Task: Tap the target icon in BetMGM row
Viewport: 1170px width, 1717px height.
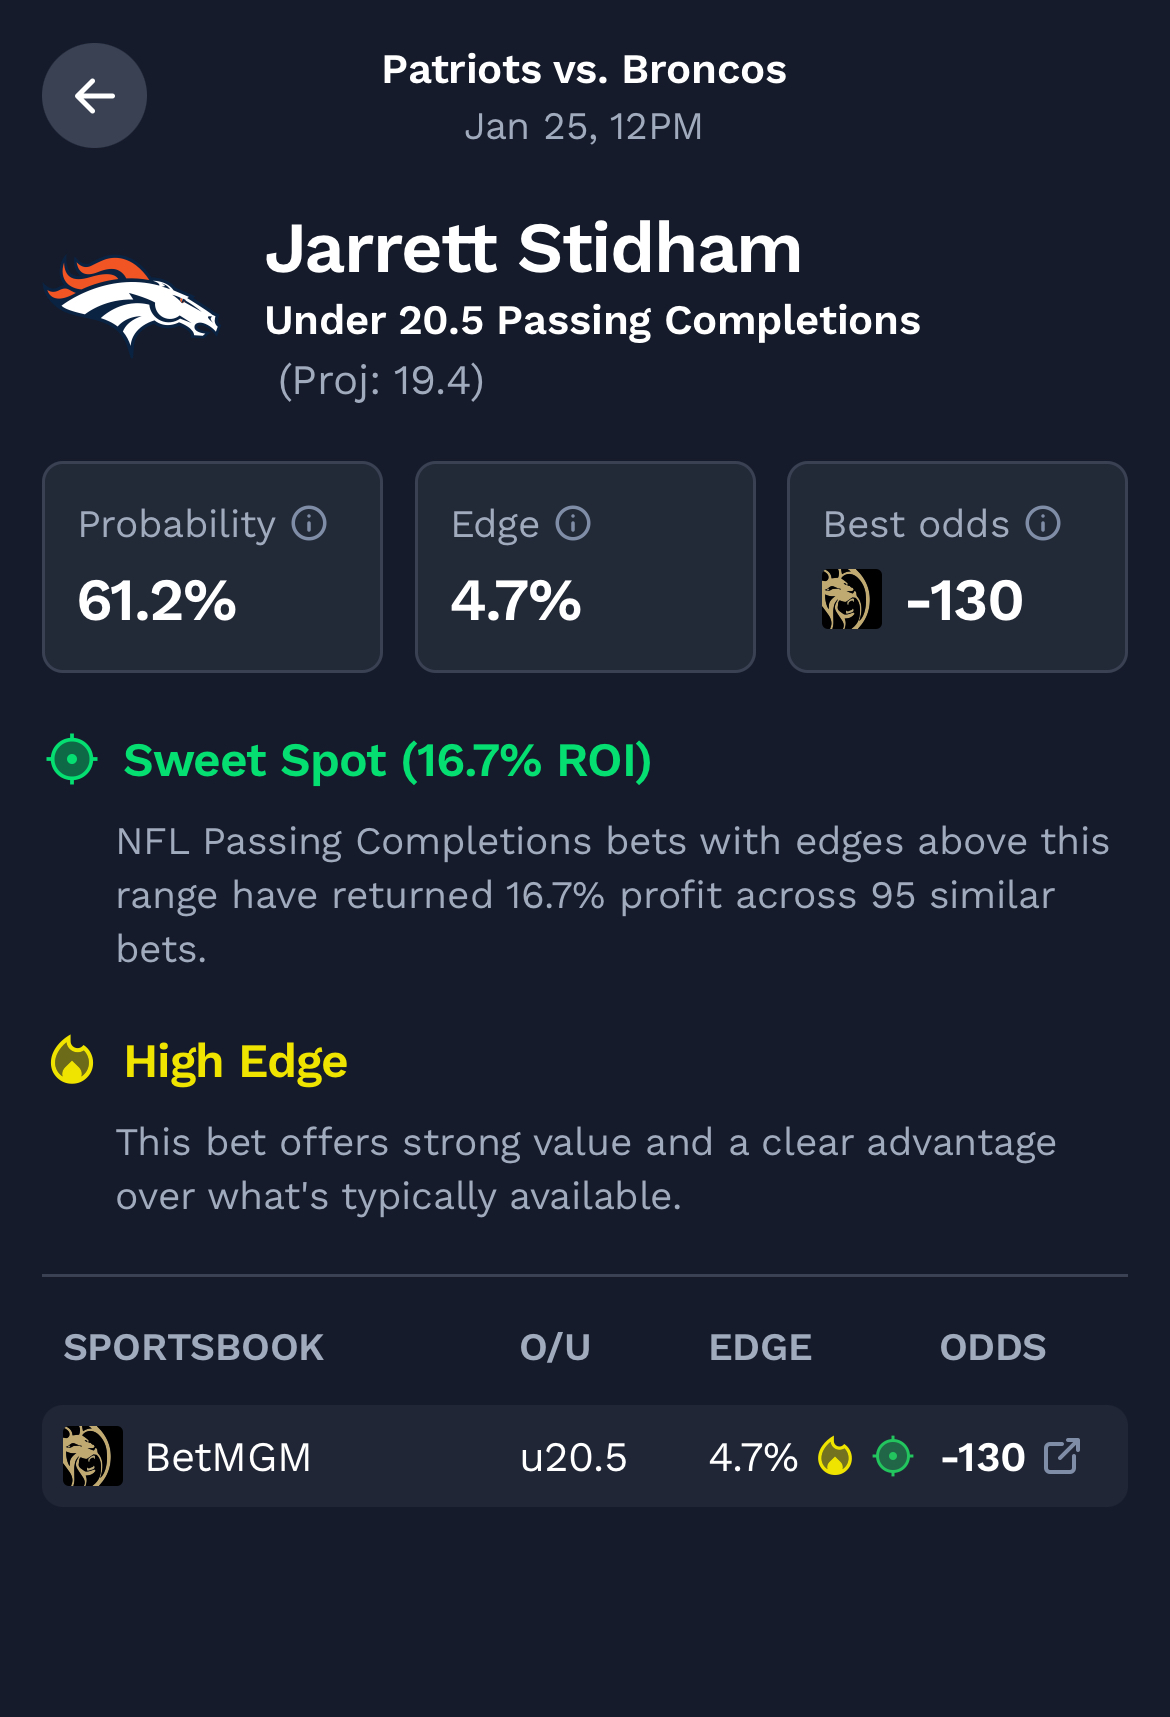Action: point(893,1456)
